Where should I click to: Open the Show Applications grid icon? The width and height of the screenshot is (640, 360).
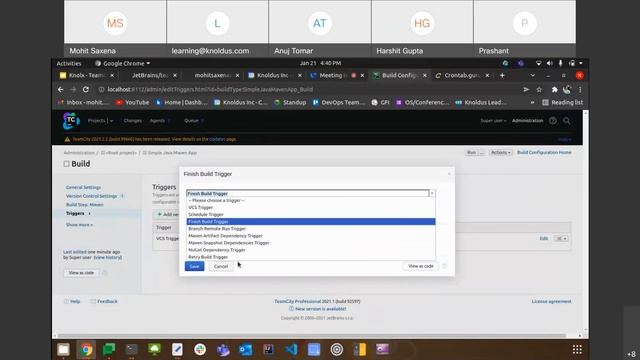click(x=577, y=349)
